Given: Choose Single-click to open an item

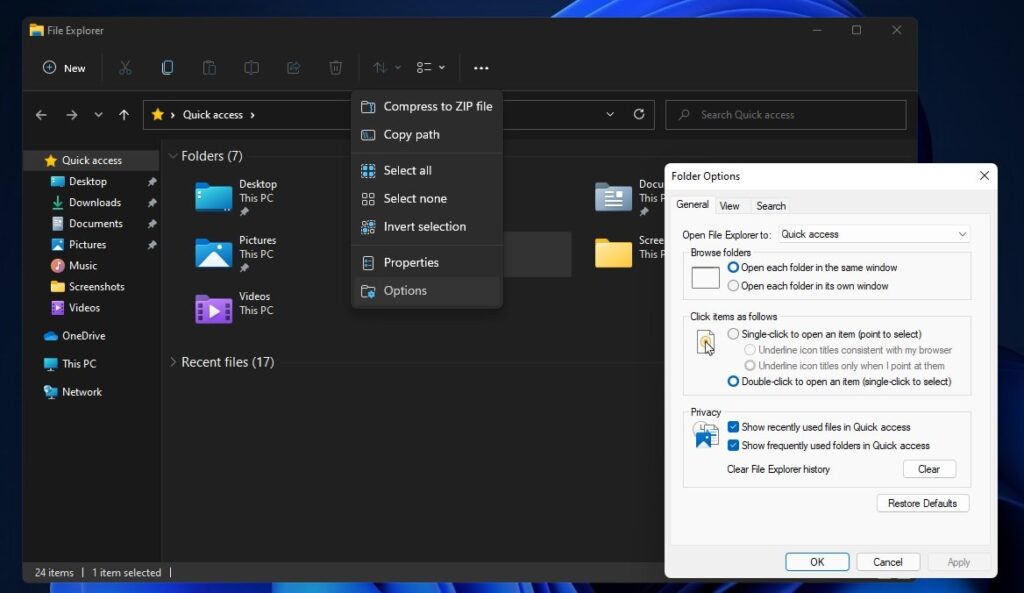Looking at the screenshot, I should pos(734,334).
